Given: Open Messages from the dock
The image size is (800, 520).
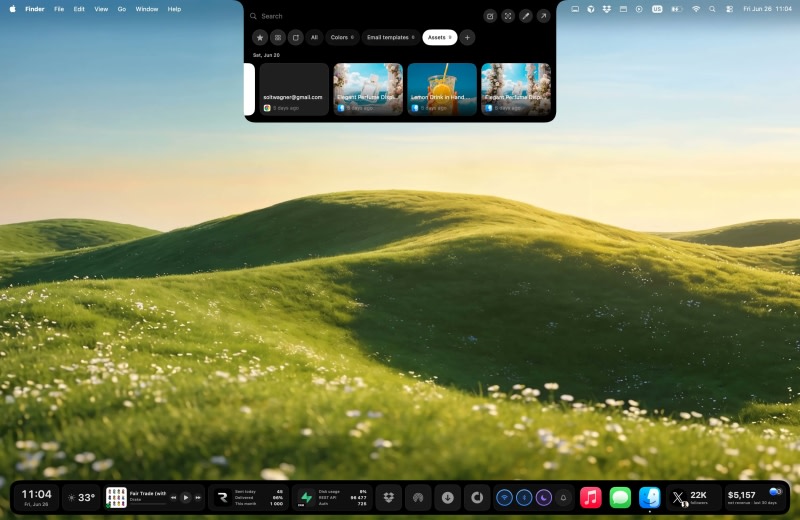Looking at the screenshot, I should [620, 498].
